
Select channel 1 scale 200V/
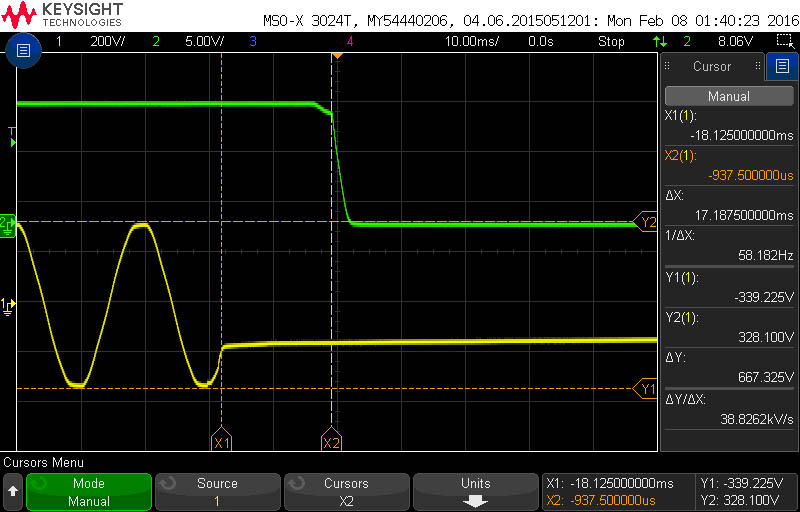[x=107, y=41]
